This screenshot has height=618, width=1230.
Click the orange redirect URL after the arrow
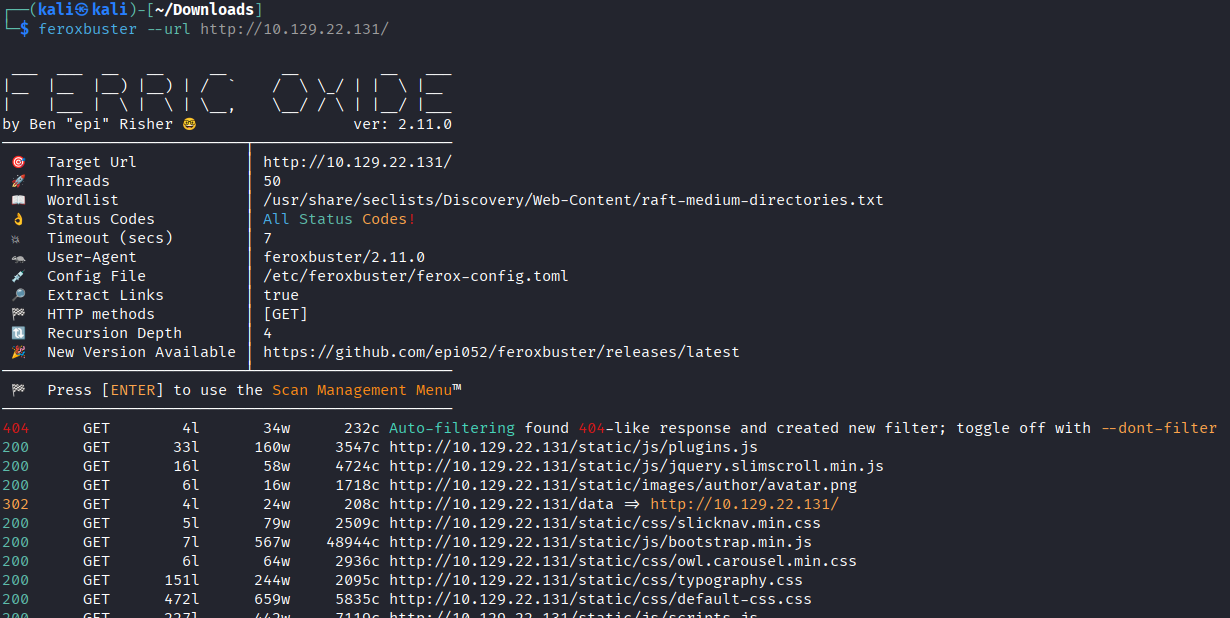746,504
